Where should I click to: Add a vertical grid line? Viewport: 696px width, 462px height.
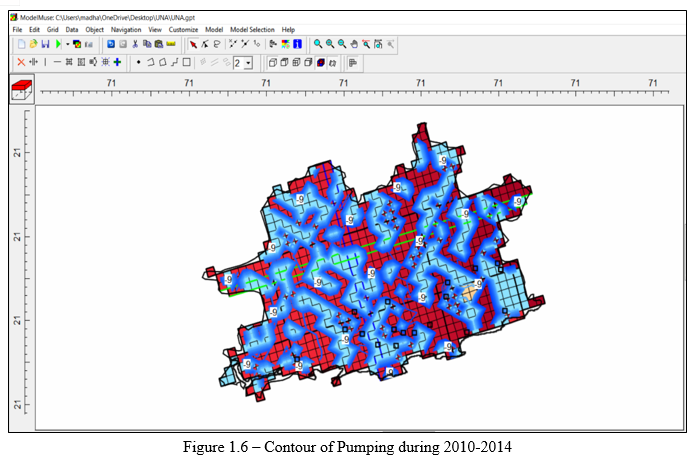pos(45,62)
